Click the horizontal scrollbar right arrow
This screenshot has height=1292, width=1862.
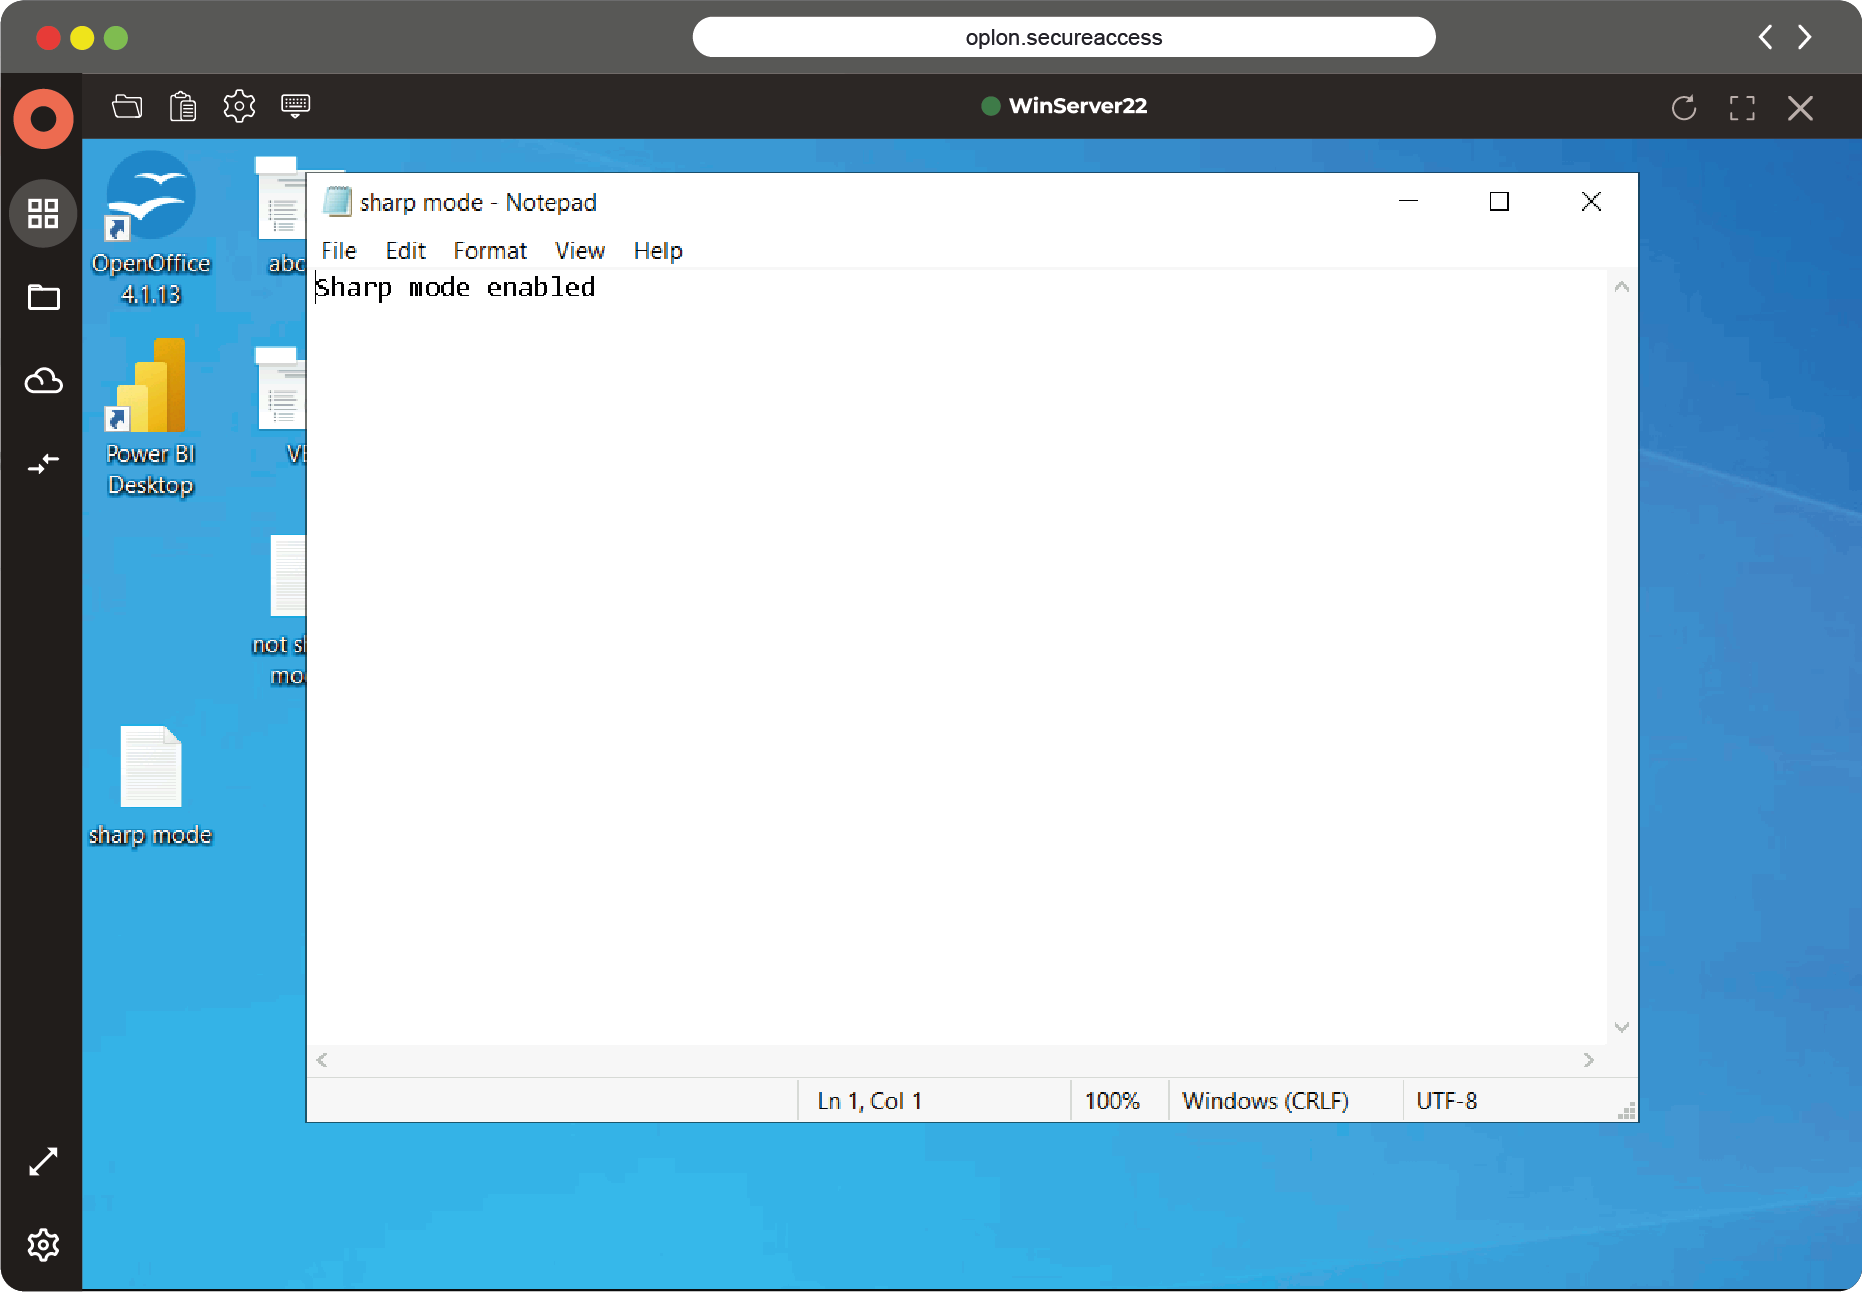(x=1589, y=1060)
